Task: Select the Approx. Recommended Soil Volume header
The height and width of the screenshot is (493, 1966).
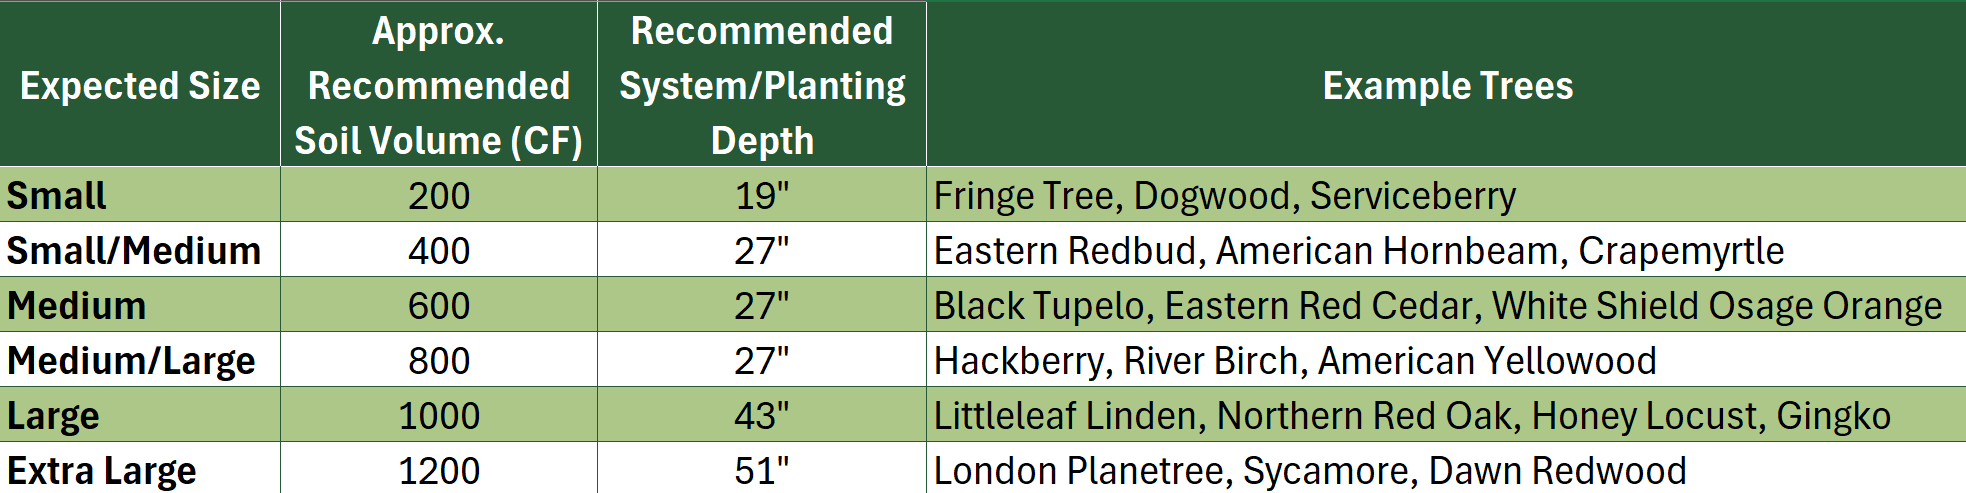Action: click(x=439, y=84)
